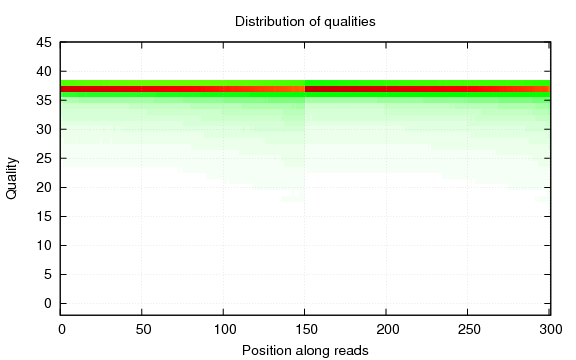
Task: Click the 100 tick label on x-axis
Action: coord(225,330)
